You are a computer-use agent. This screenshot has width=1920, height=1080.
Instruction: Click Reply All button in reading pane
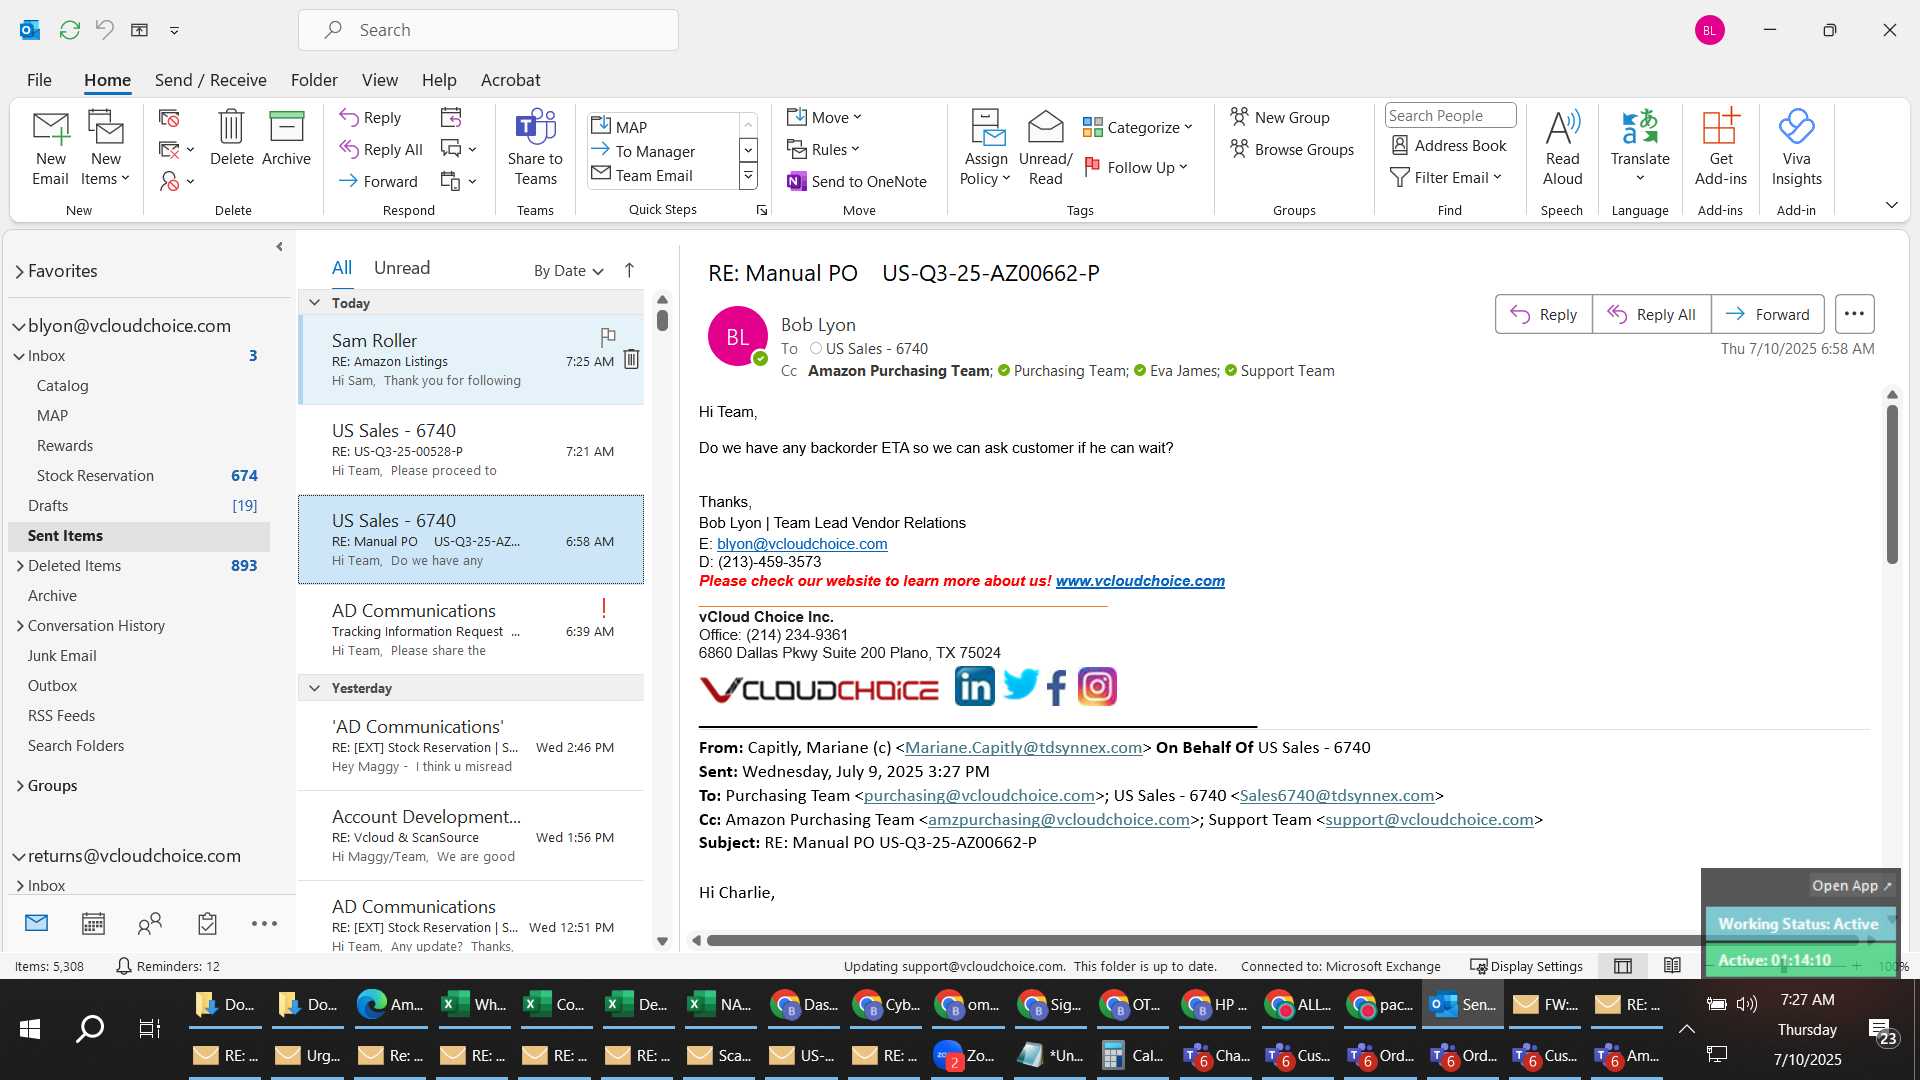tap(1651, 314)
